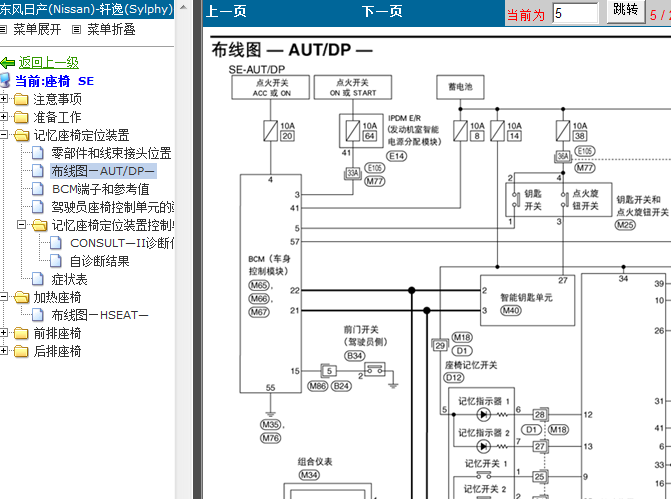Open CONSULT—II诊断 tree entry

click(122, 243)
